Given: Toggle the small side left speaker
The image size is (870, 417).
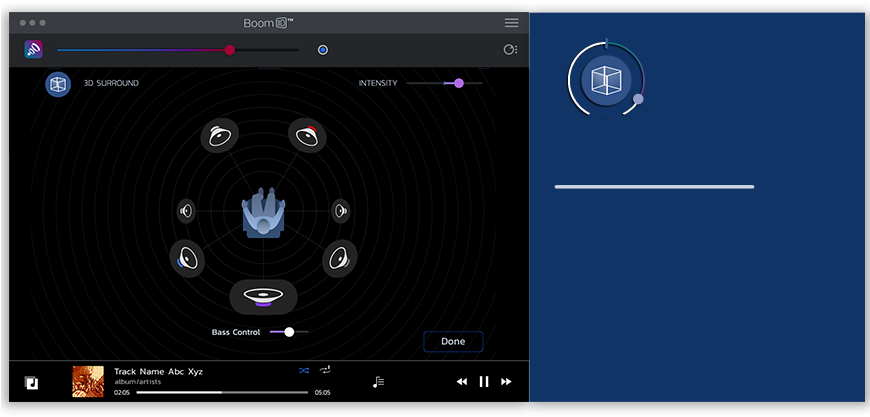Looking at the screenshot, I should (186, 211).
